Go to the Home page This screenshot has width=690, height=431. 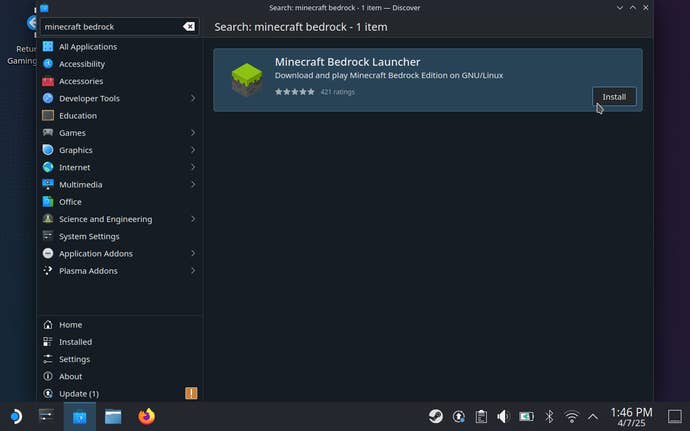(x=120, y=324)
